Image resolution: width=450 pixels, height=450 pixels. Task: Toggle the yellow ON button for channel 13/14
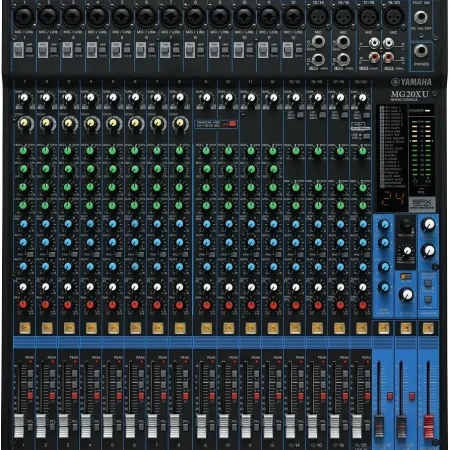(x=295, y=328)
